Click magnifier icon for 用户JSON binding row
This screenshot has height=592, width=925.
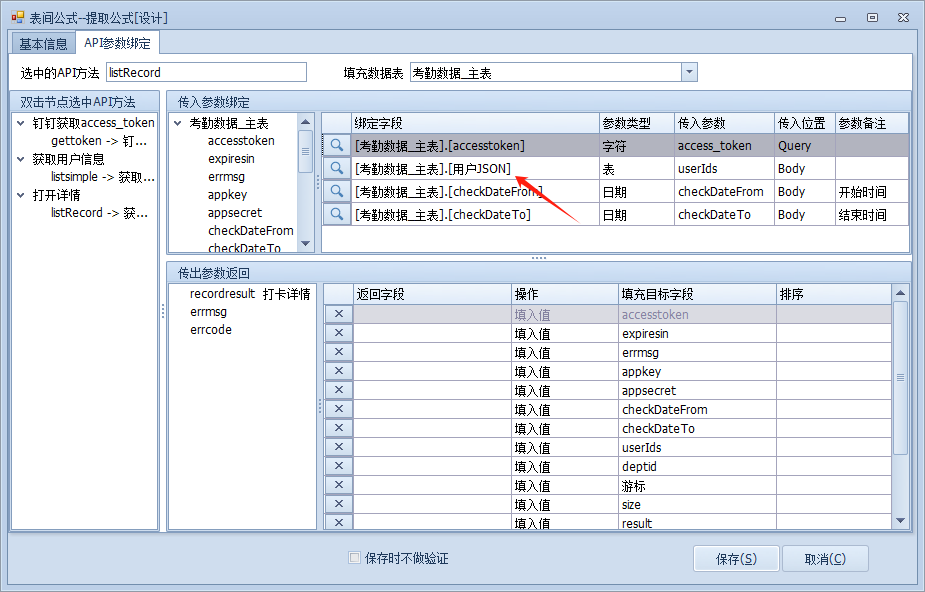click(337, 169)
